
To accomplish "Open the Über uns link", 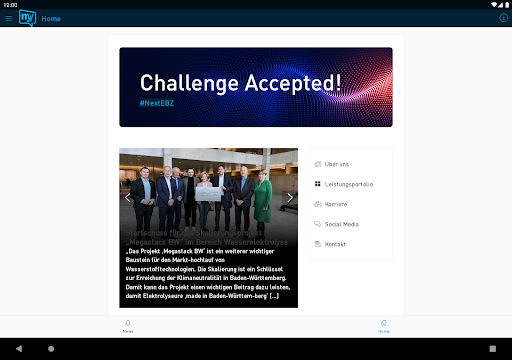I will click(x=337, y=164).
